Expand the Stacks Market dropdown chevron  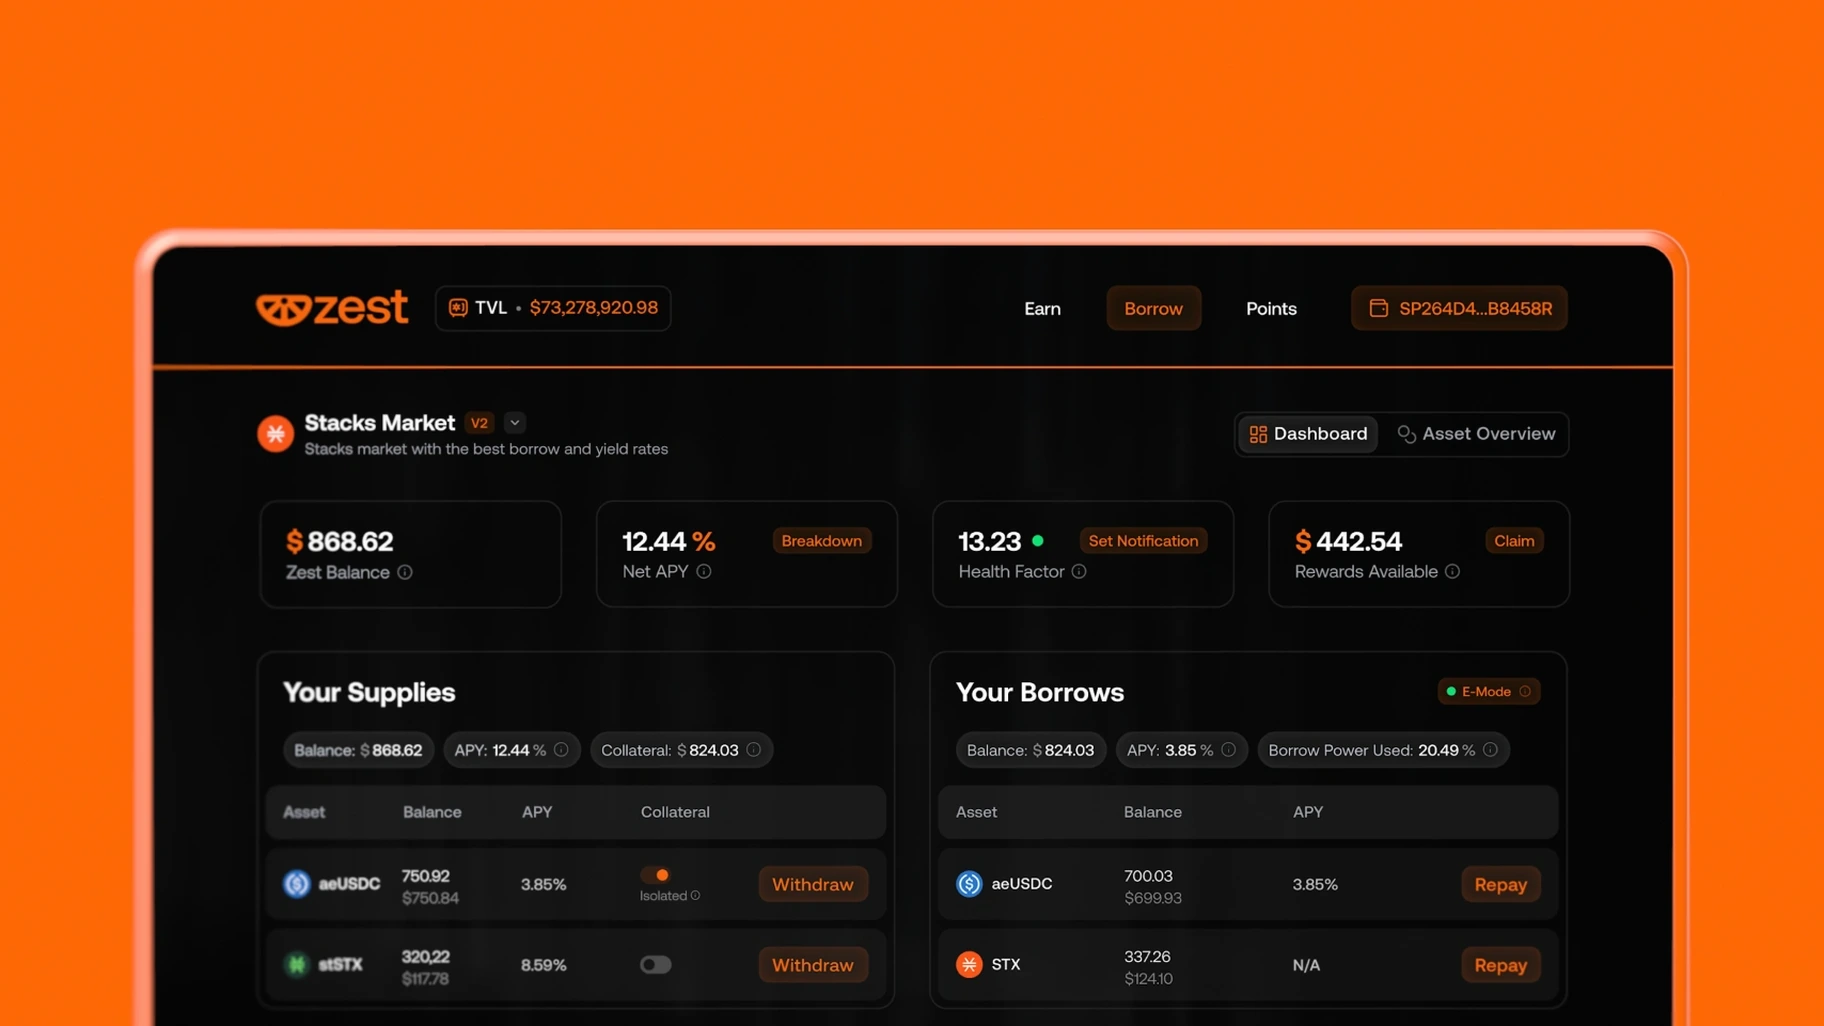[515, 423]
